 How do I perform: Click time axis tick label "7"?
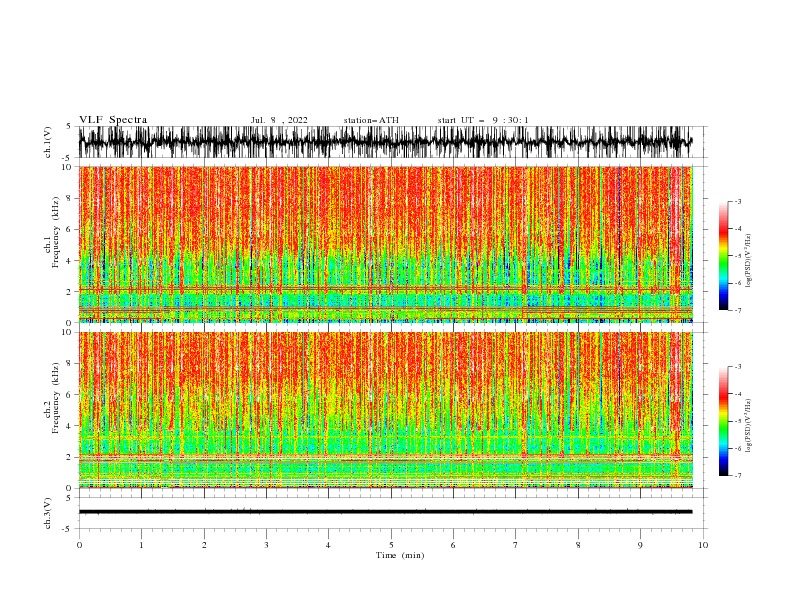516,545
